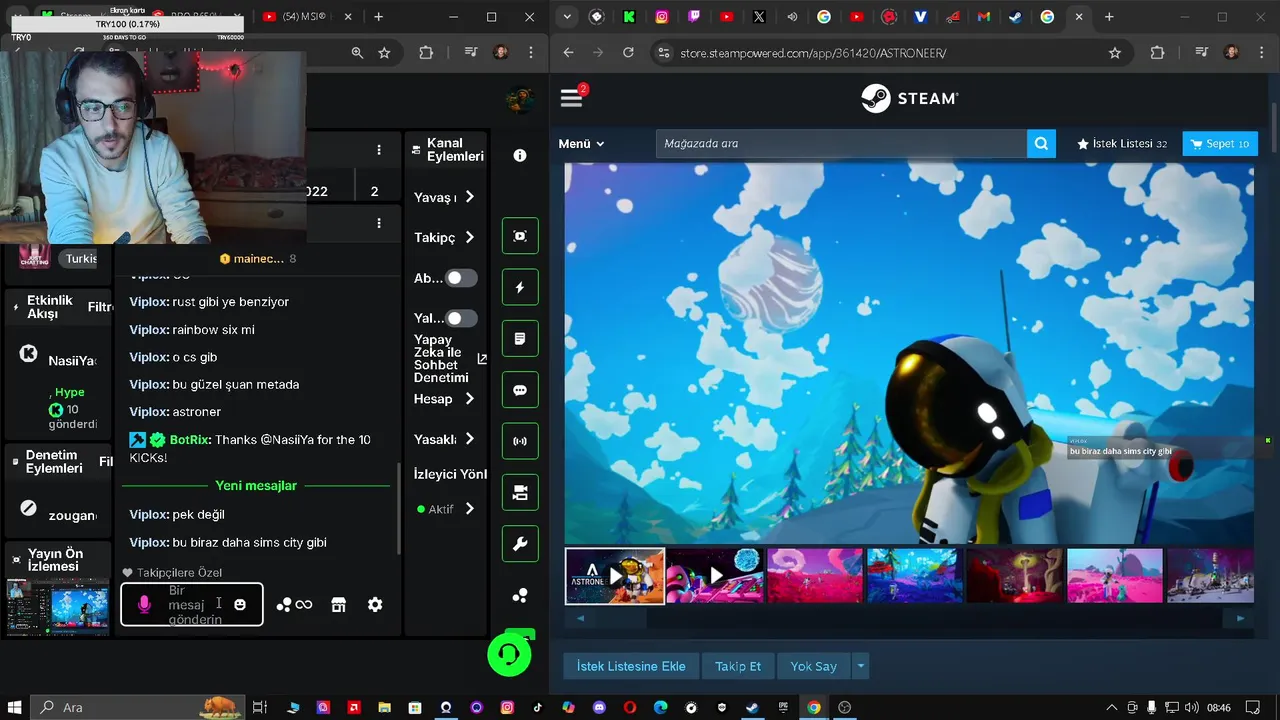The width and height of the screenshot is (1280, 720).
Task: Click the infinity points icon below chat
Action: [294, 605]
